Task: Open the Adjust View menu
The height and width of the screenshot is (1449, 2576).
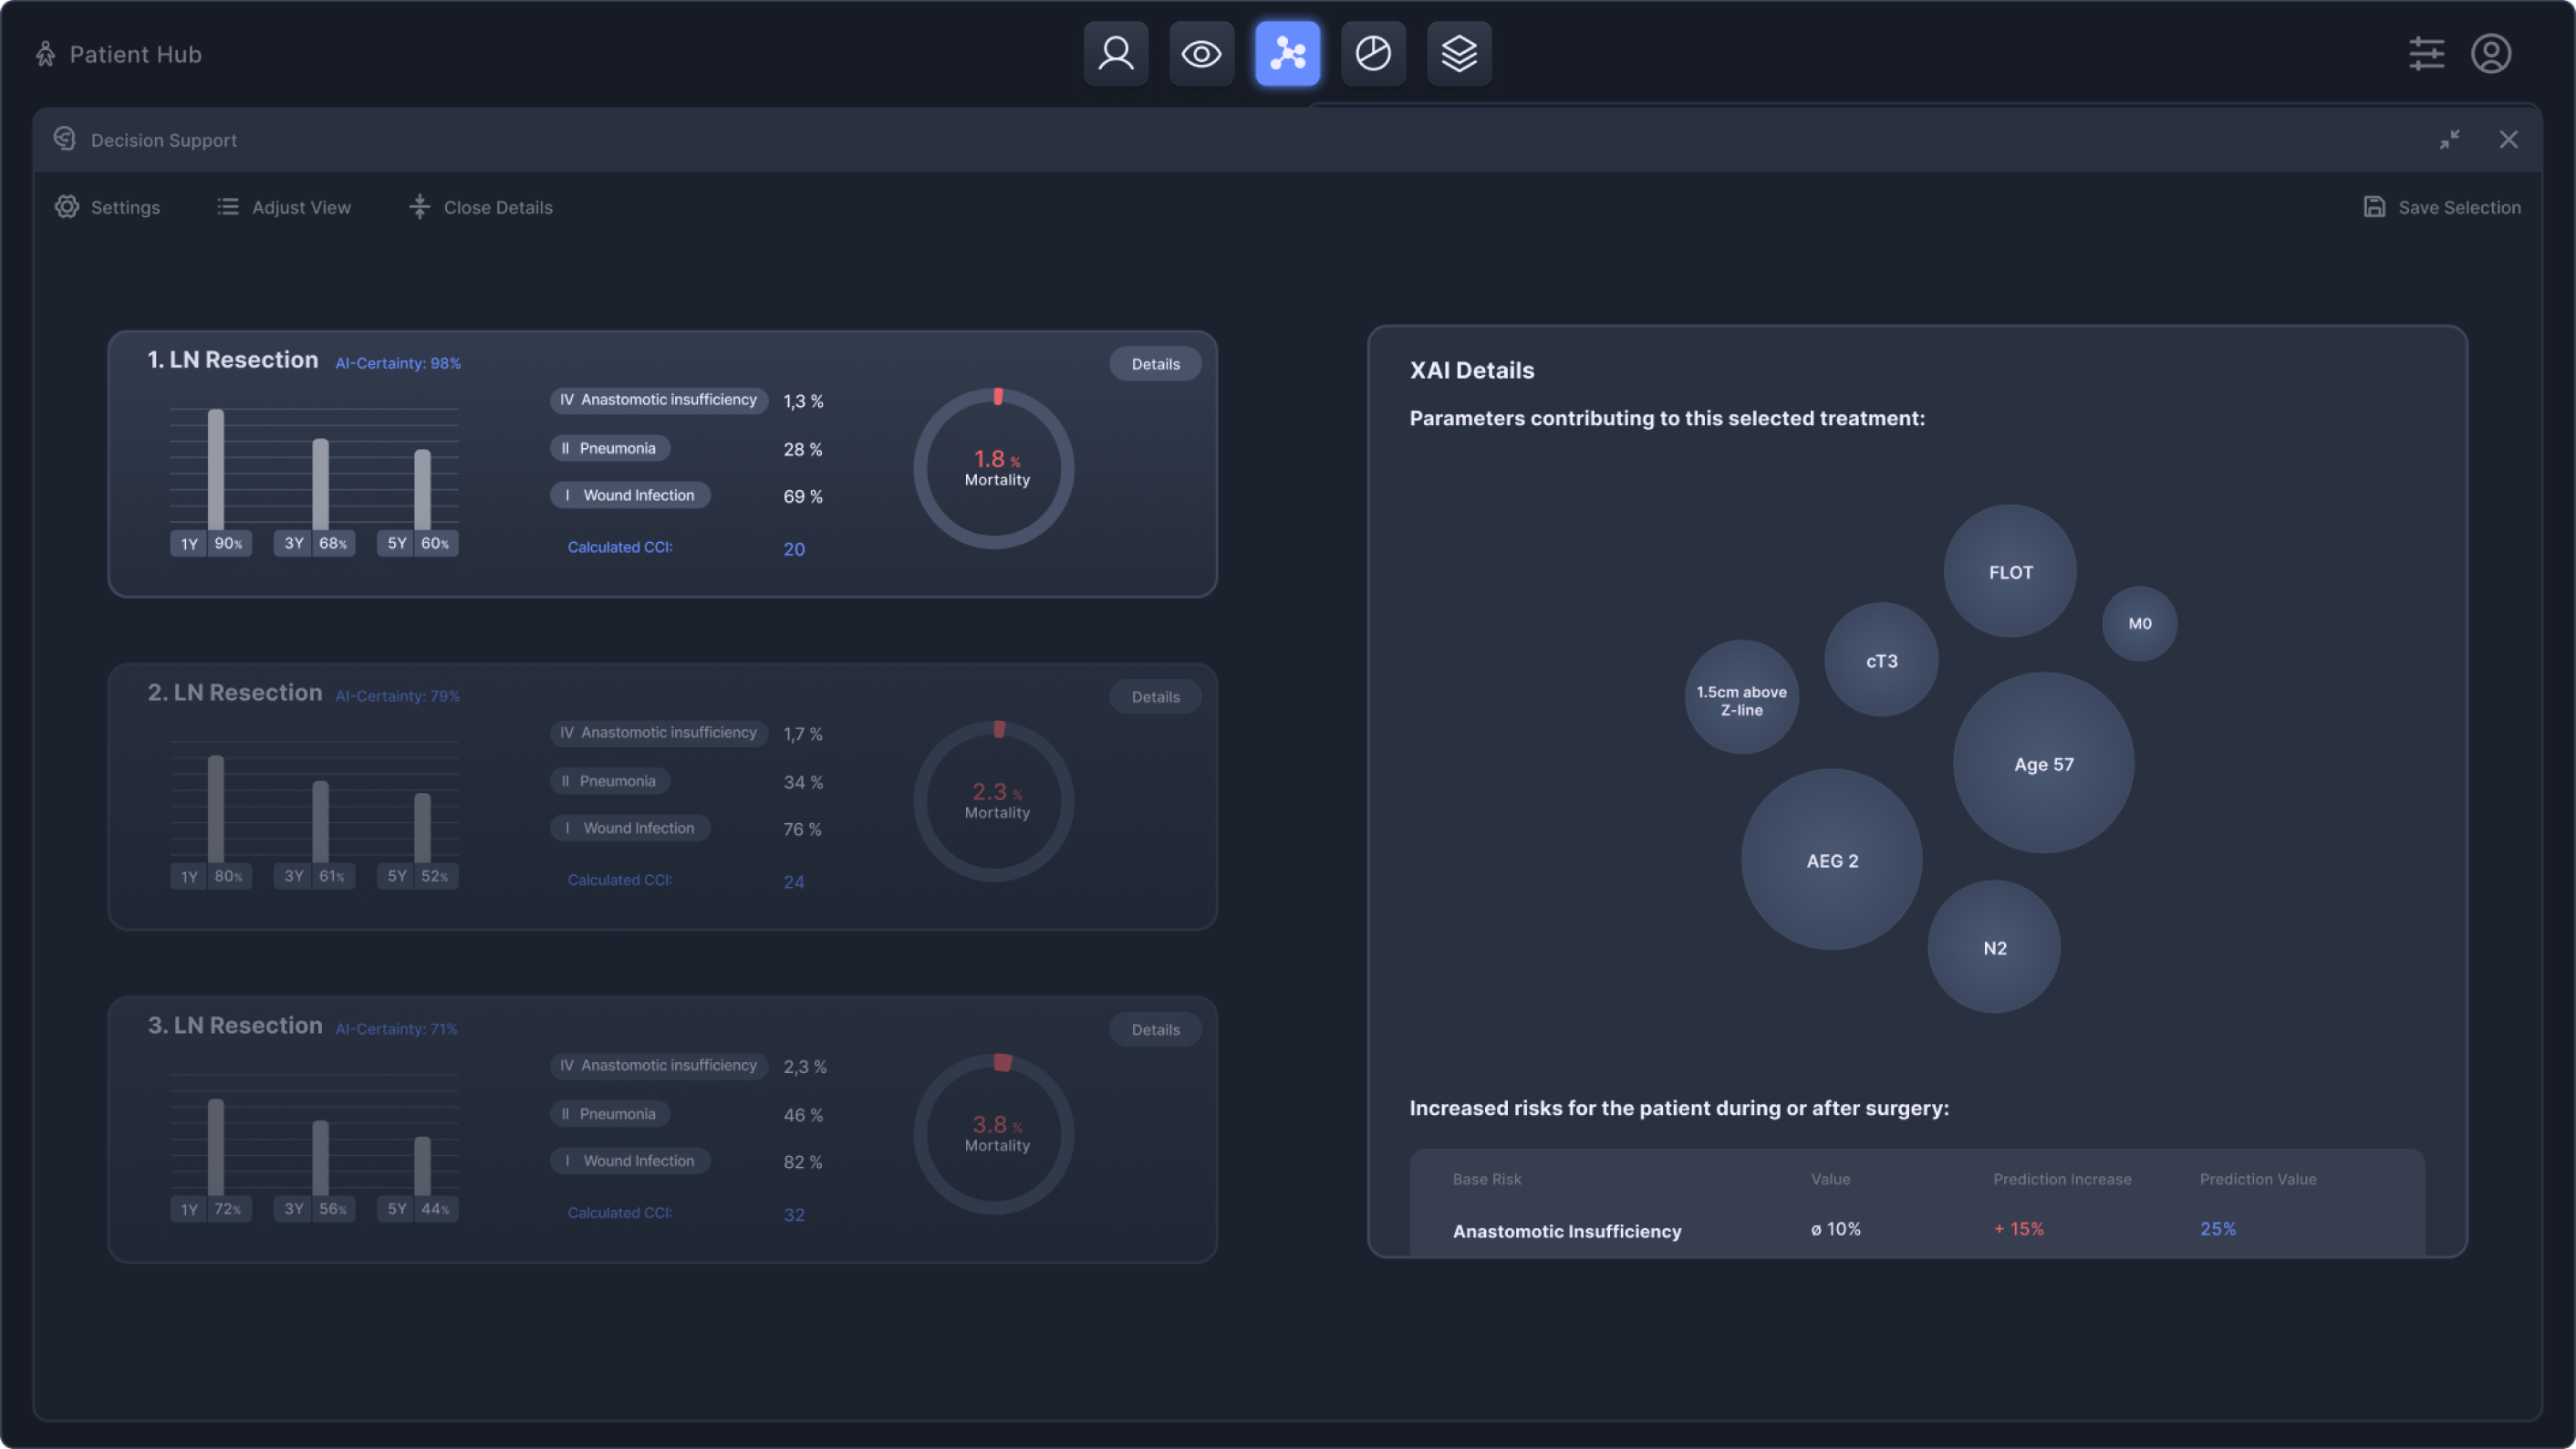Action: point(284,207)
